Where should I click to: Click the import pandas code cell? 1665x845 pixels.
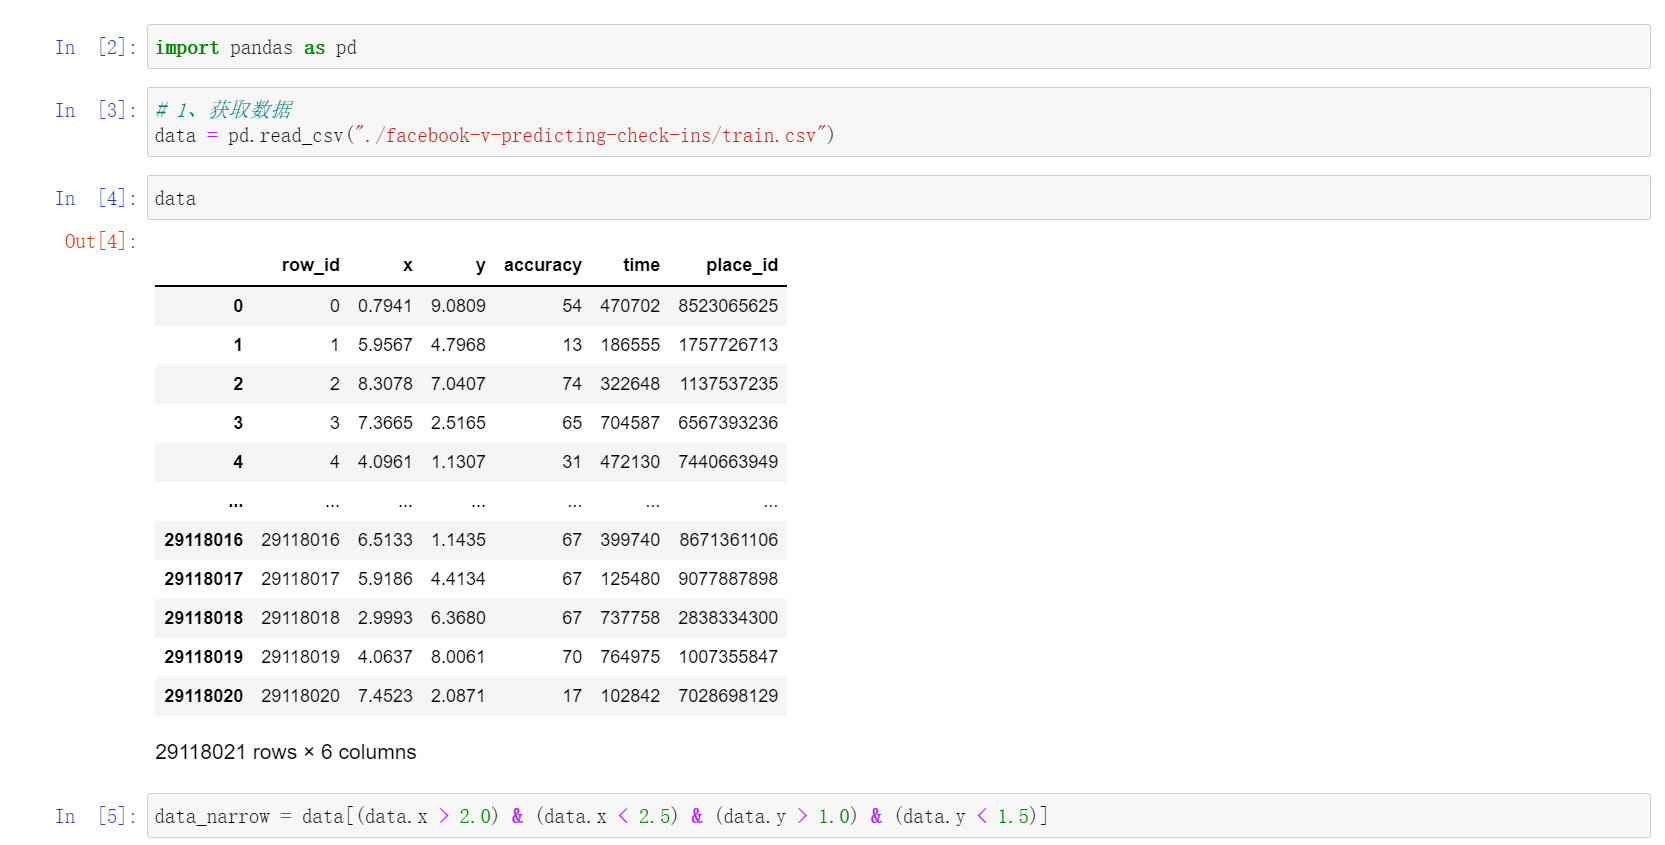coord(898,47)
